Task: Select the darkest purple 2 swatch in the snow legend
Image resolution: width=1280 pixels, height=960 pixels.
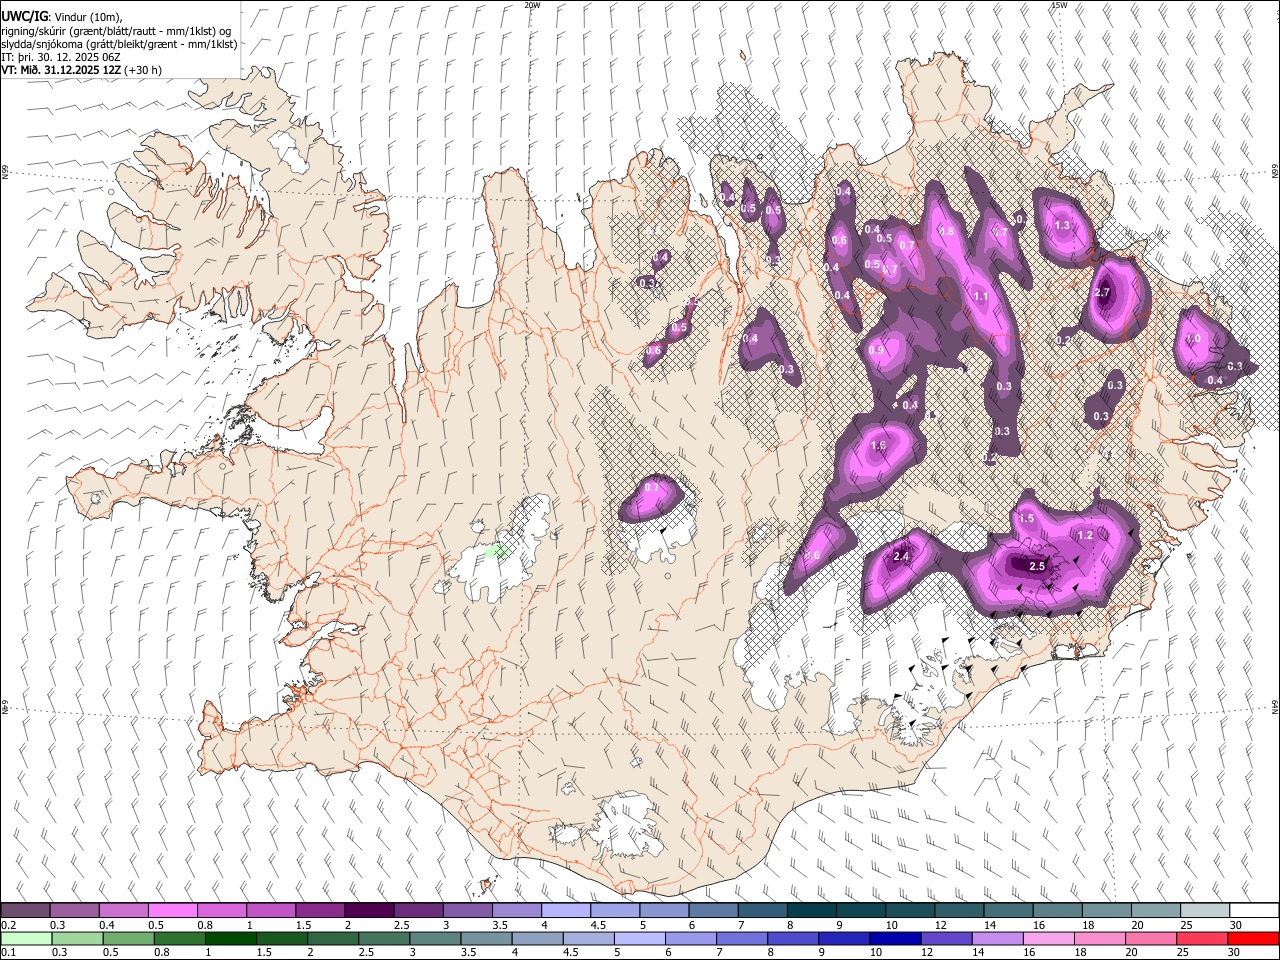Action: point(368,910)
